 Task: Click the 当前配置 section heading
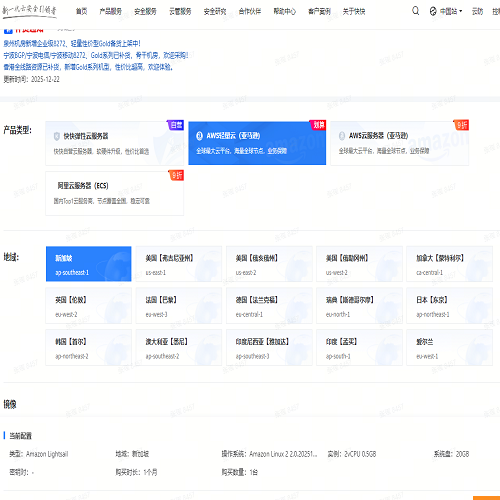point(20,436)
